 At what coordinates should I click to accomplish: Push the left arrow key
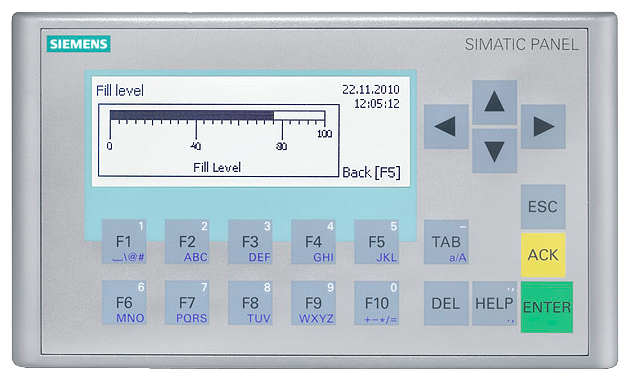[446, 127]
